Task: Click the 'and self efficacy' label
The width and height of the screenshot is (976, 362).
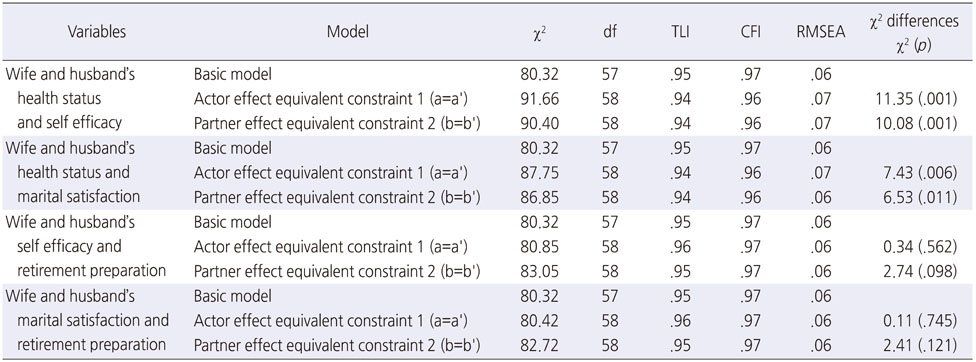Action: coord(69,123)
